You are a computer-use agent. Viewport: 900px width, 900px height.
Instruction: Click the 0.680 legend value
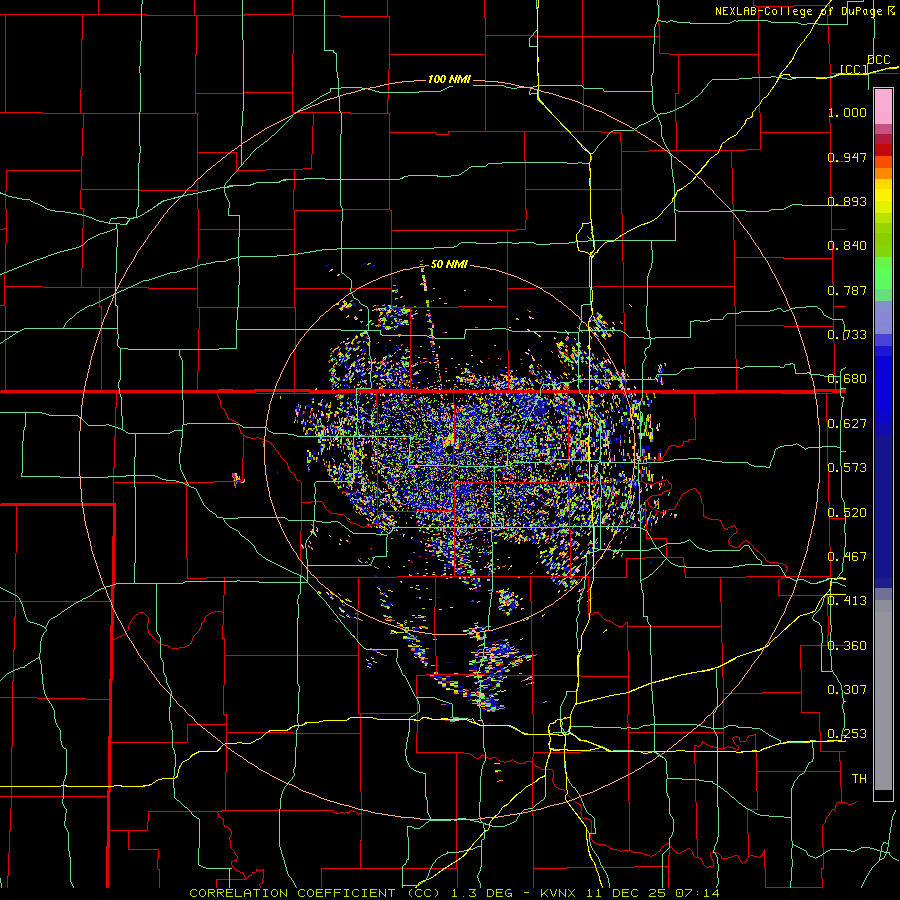tap(847, 379)
